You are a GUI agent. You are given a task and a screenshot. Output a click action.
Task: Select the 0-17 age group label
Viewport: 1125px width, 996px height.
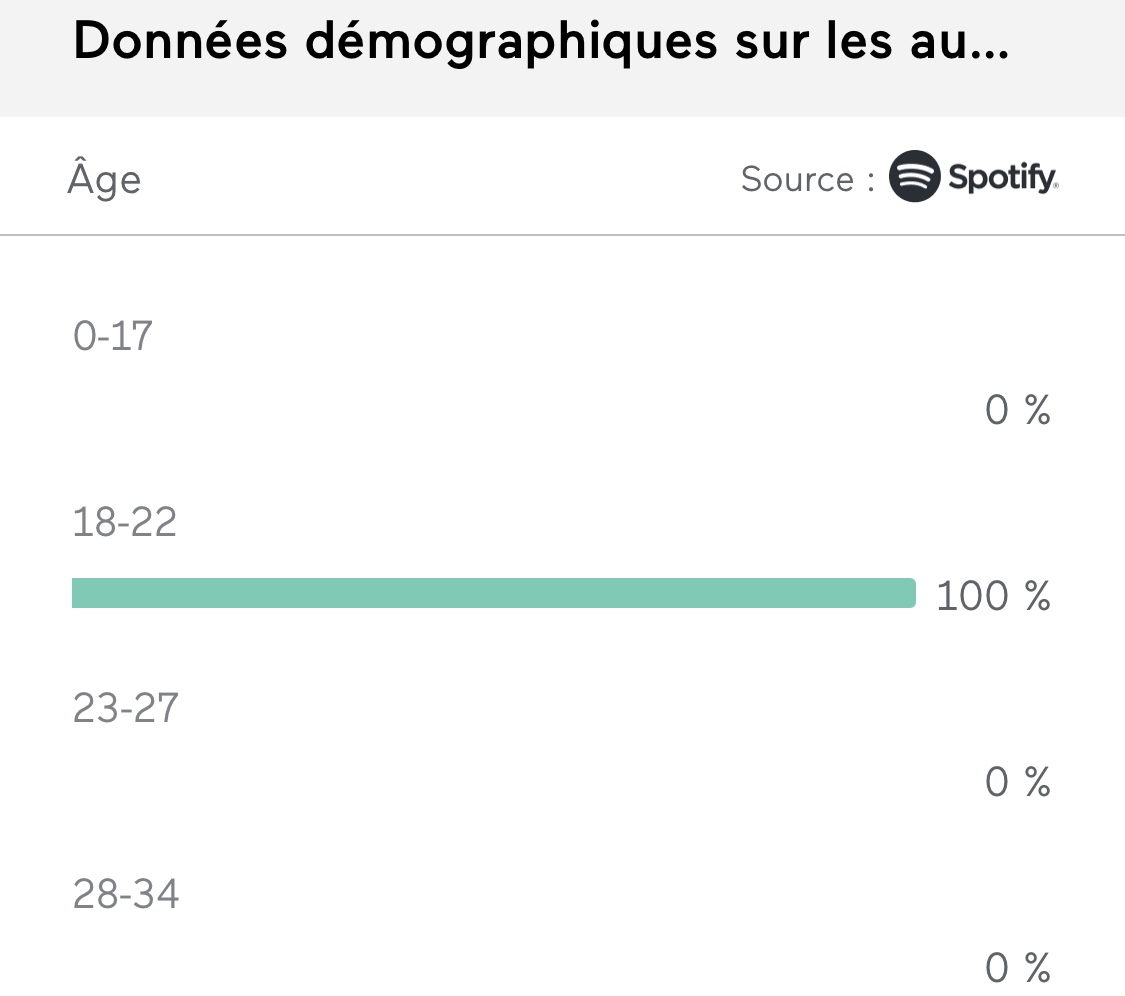(113, 336)
